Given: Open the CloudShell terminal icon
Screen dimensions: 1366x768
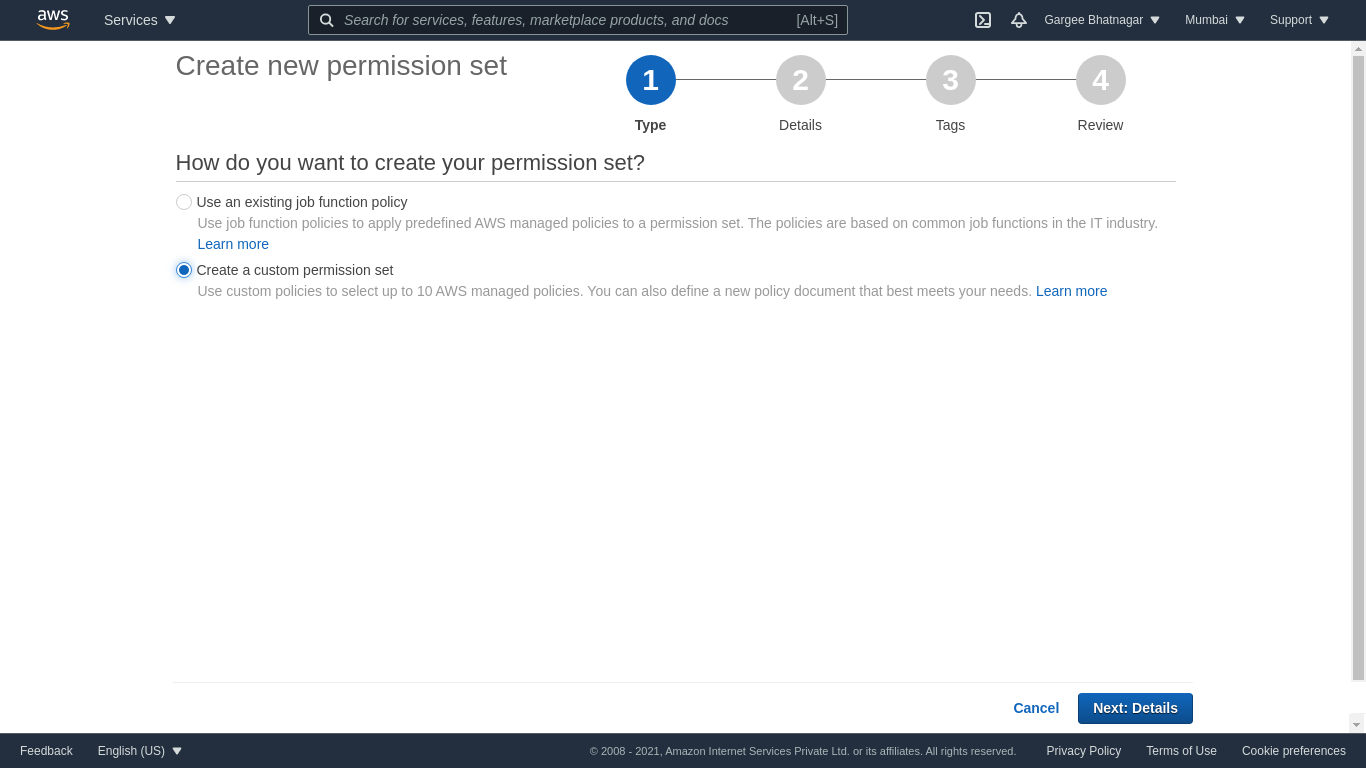Looking at the screenshot, I should [983, 20].
